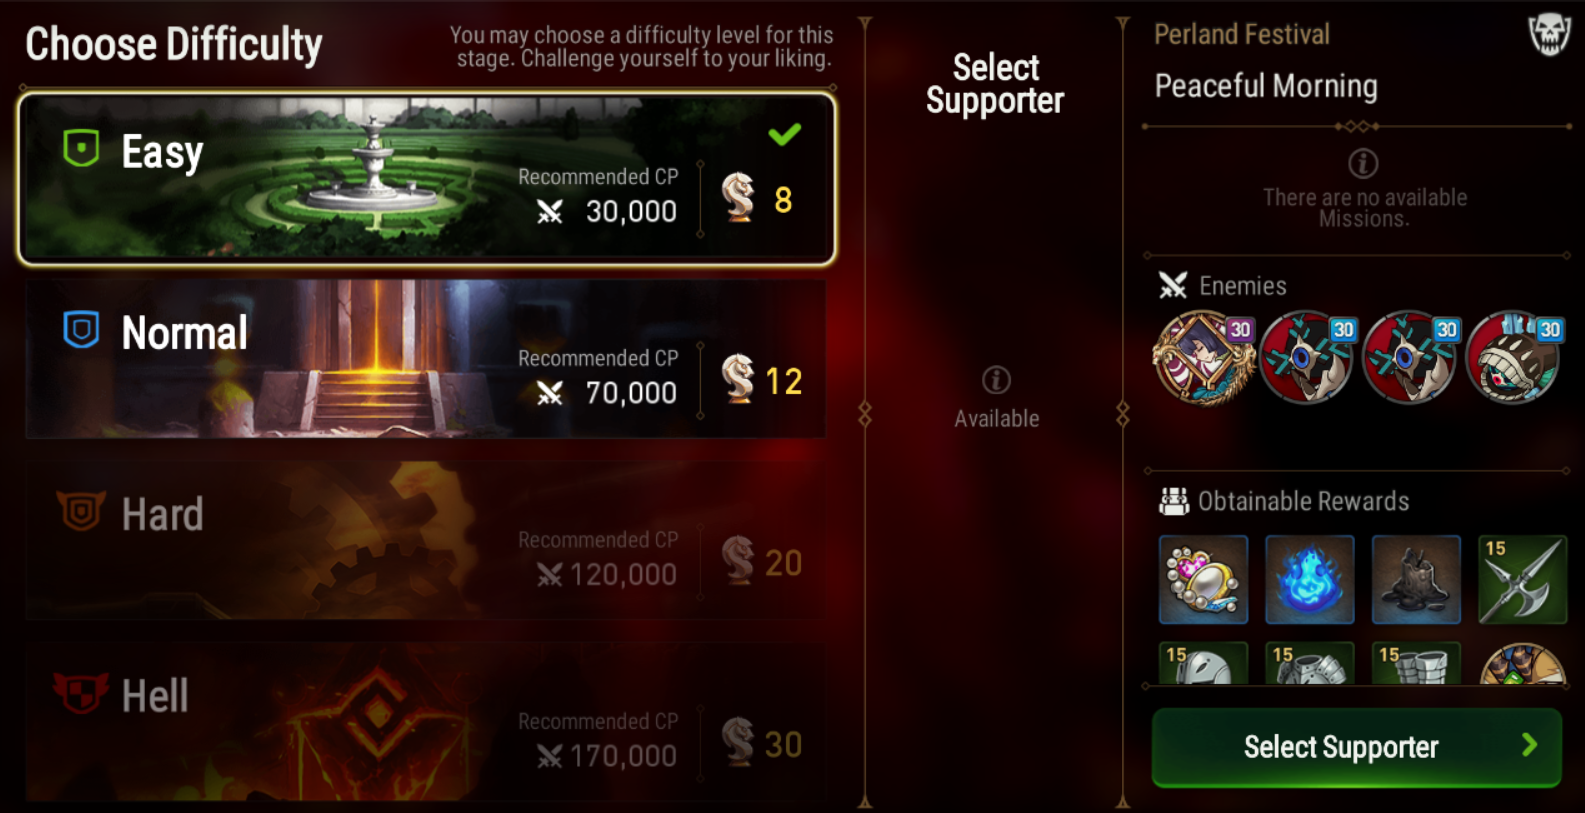Viewport: 1585px width, 813px height.
Task: Click the Enemies section crossed-swords icon
Action: (x=1173, y=285)
